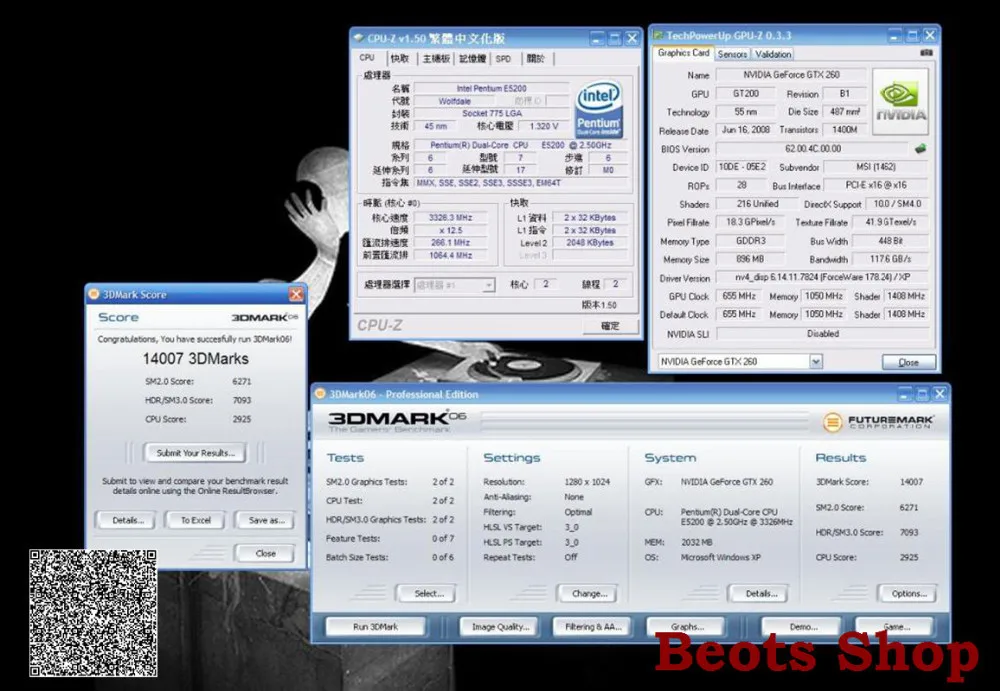This screenshot has width=1000, height=691.
Task: Click the Filtering & AA... button
Action: click(x=592, y=627)
